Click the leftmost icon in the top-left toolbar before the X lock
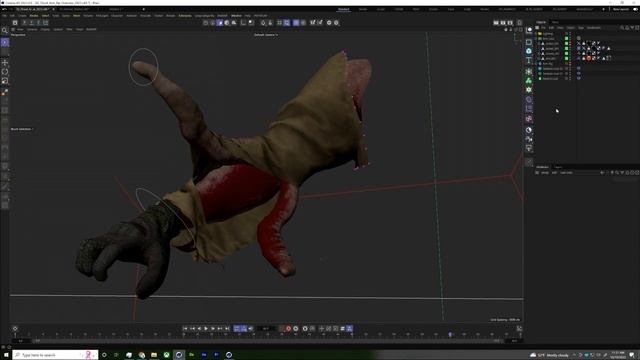Image resolution: width=640 pixels, height=360 pixels. (x=15, y=22)
